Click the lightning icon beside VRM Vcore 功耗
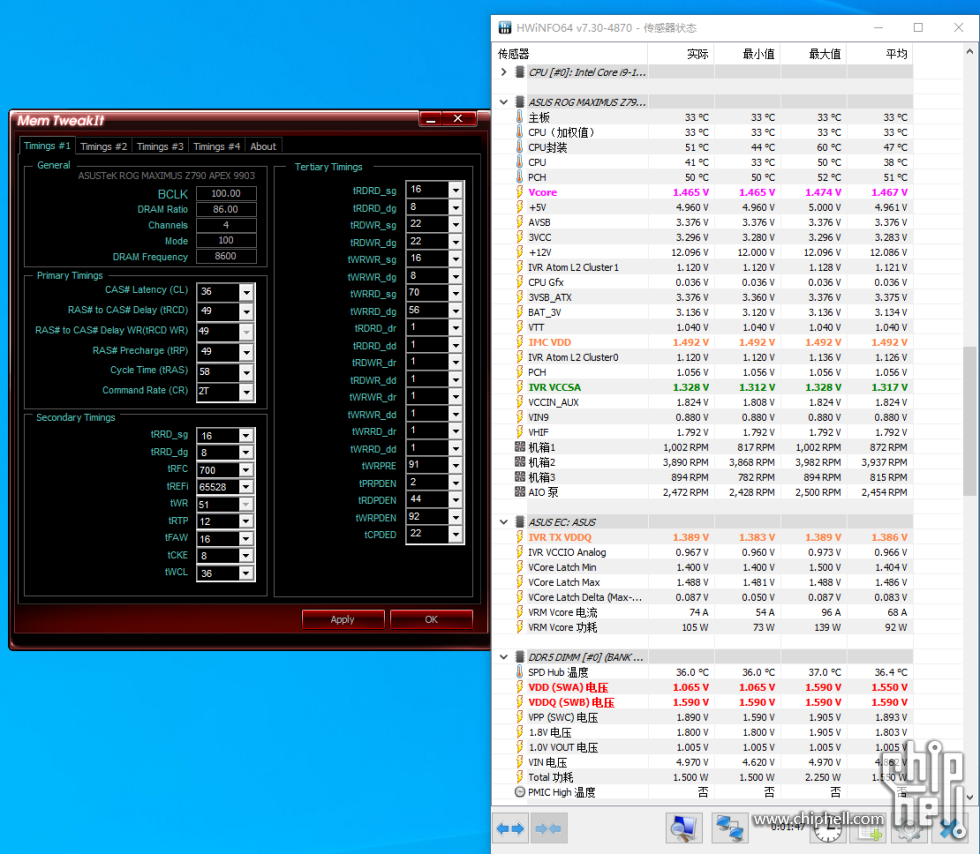Viewport: 980px width, 854px height. 519,627
